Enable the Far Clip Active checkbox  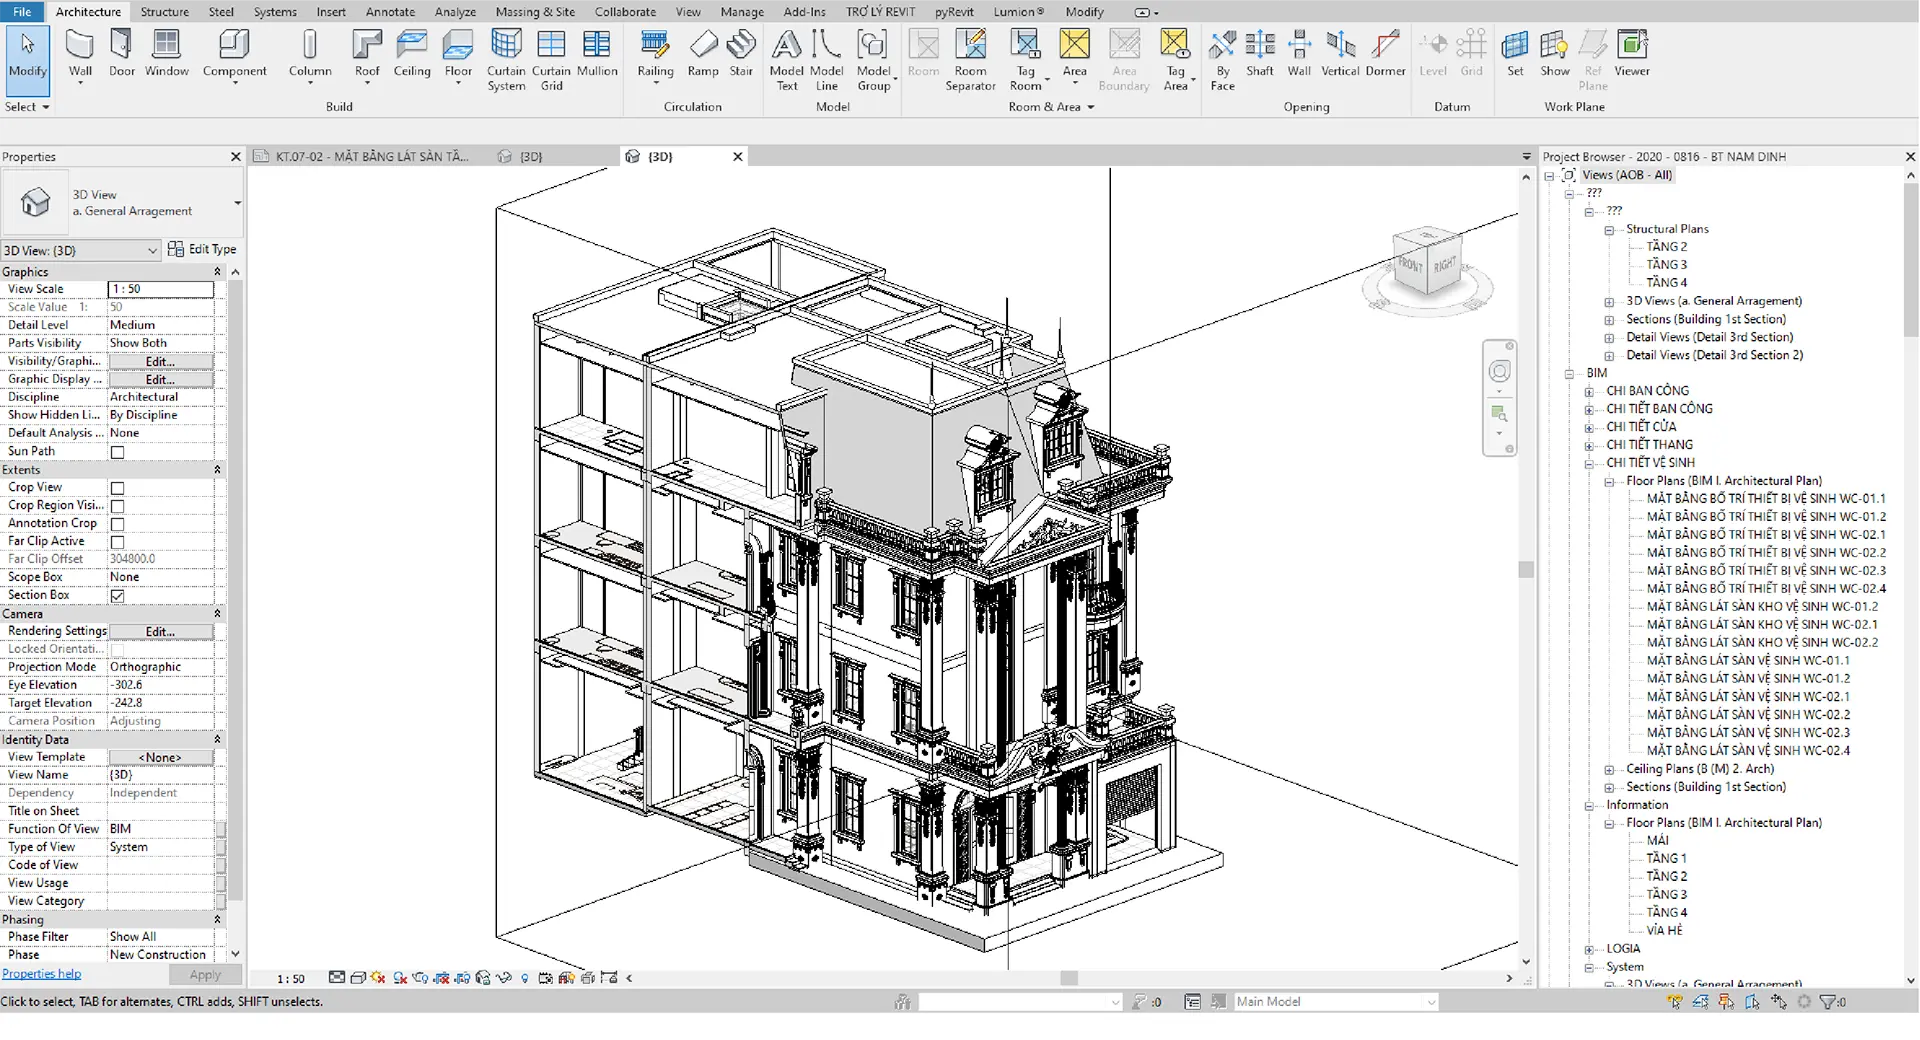[117, 542]
